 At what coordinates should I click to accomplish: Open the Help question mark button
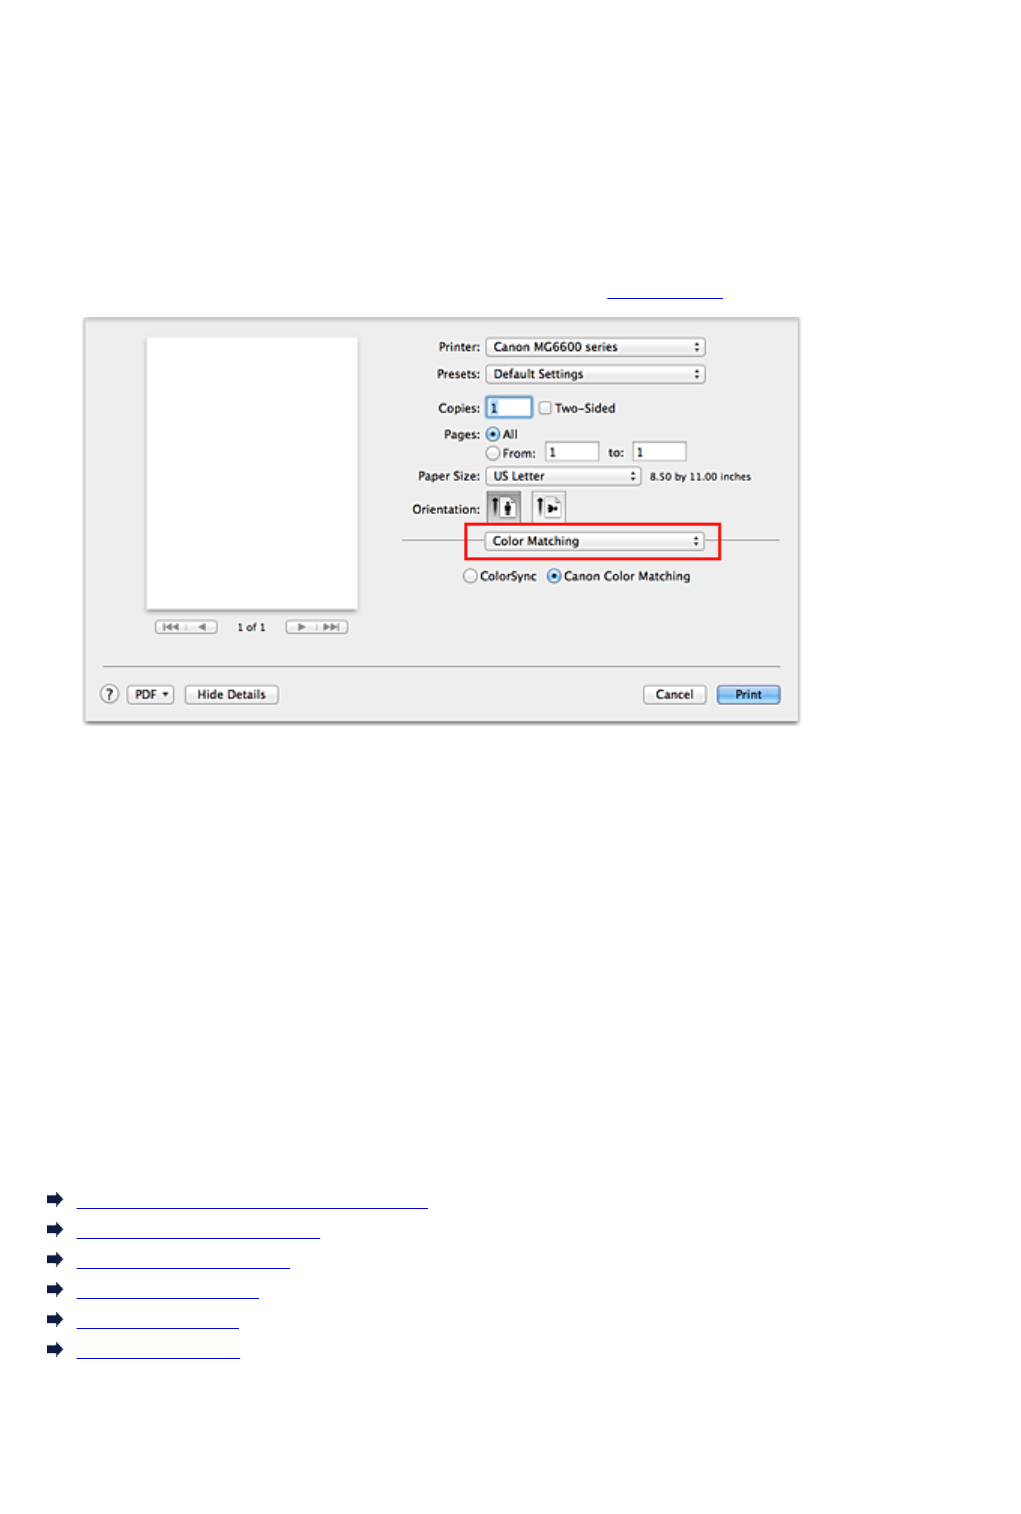point(110,694)
